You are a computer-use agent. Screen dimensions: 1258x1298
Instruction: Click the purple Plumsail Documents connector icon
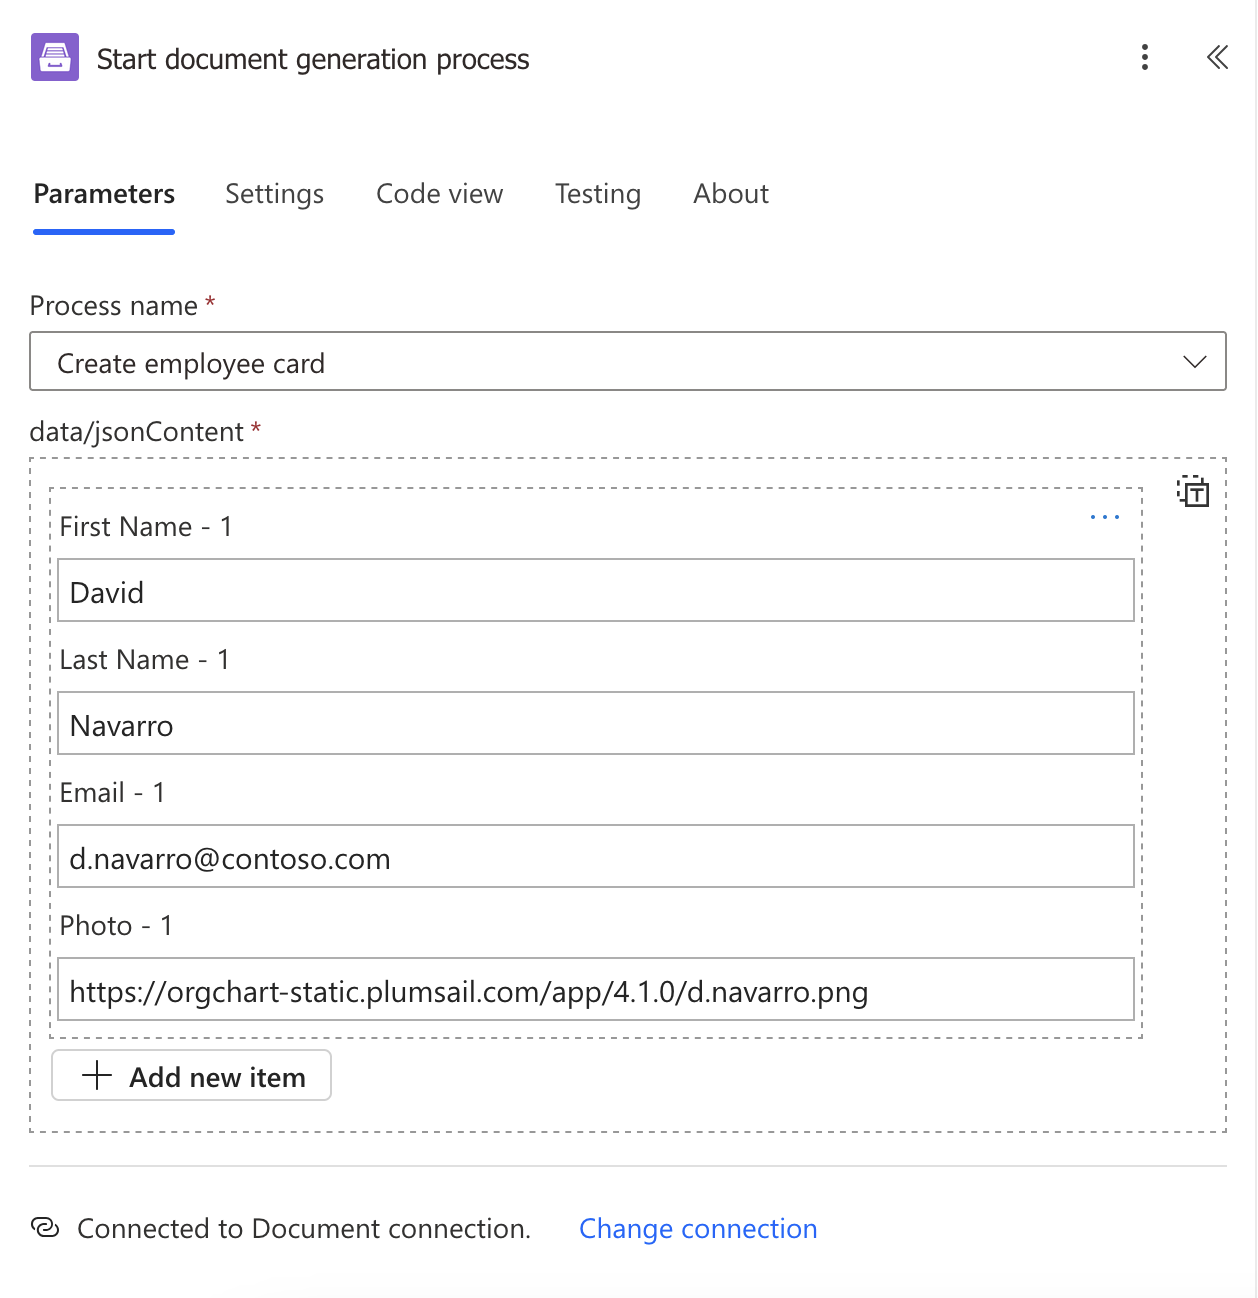coord(55,57)
